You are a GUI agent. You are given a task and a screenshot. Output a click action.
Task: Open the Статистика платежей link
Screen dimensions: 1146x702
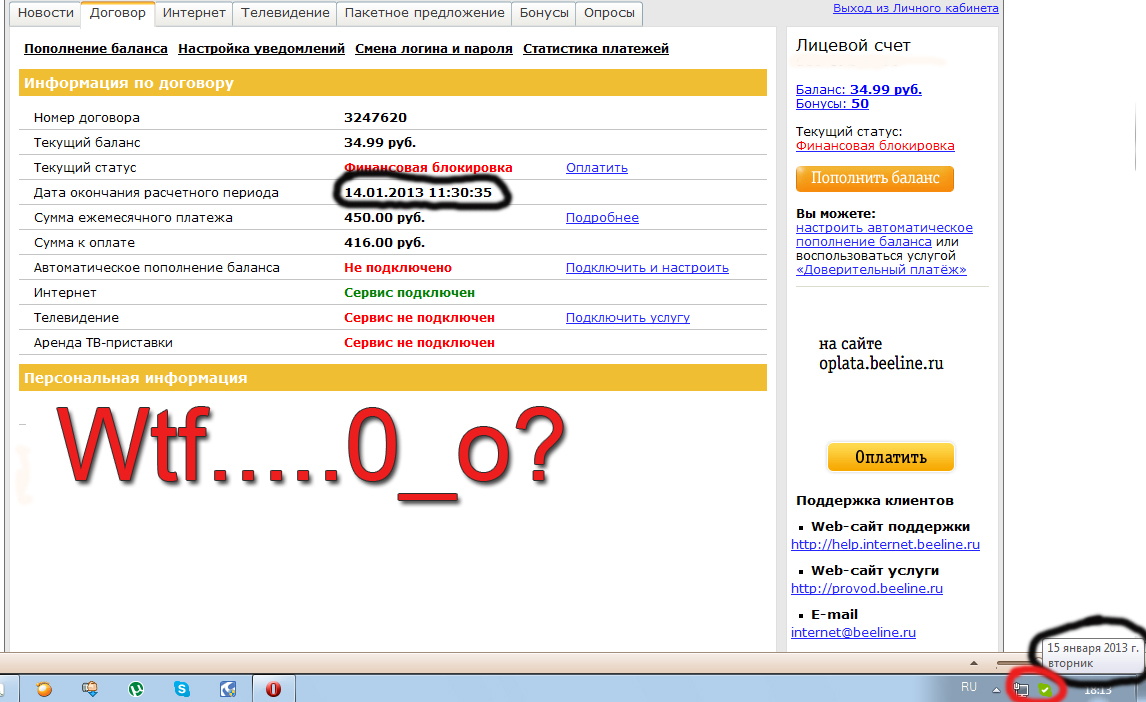pyautogui.click(x=596, y=48)
